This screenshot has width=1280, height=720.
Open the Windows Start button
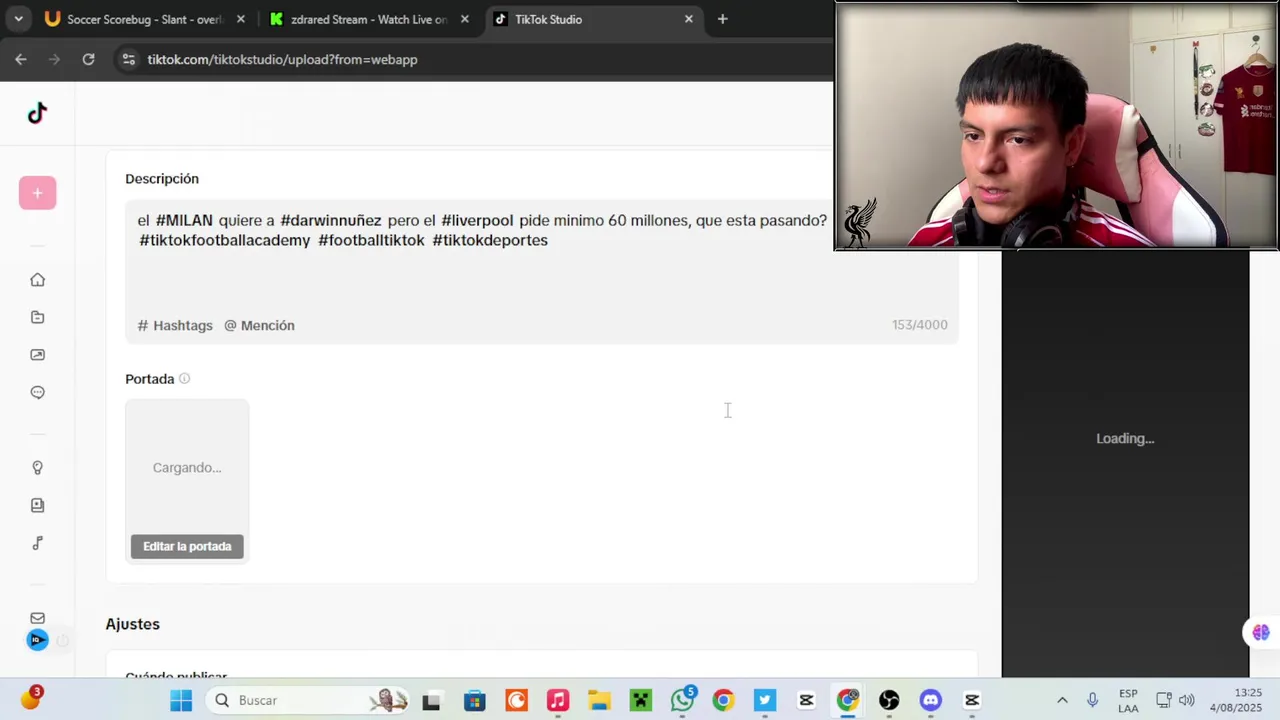[x=181, y=700]
